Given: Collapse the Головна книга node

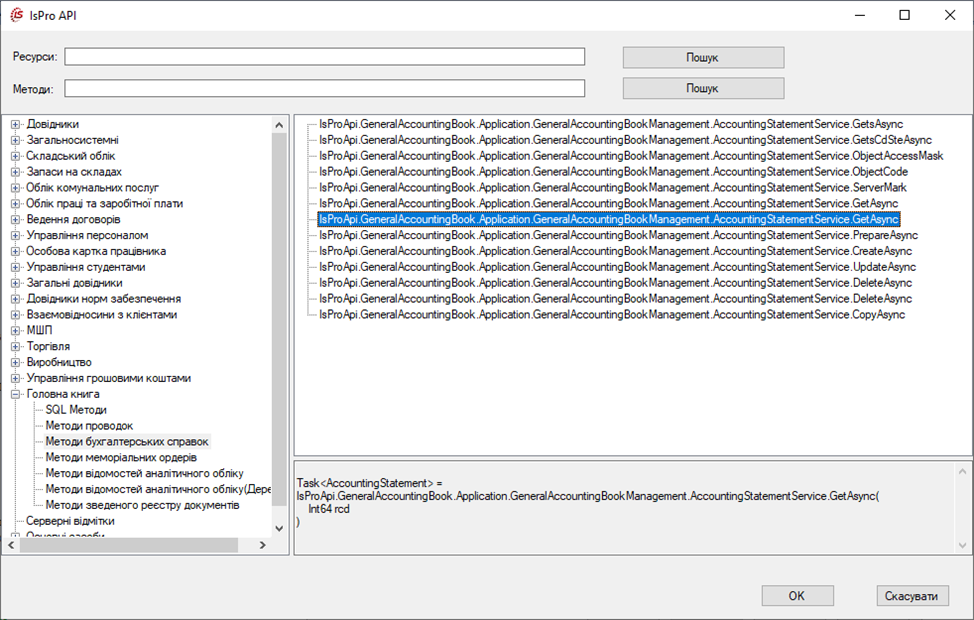Looking at the screenshot, I should (16, 394).
